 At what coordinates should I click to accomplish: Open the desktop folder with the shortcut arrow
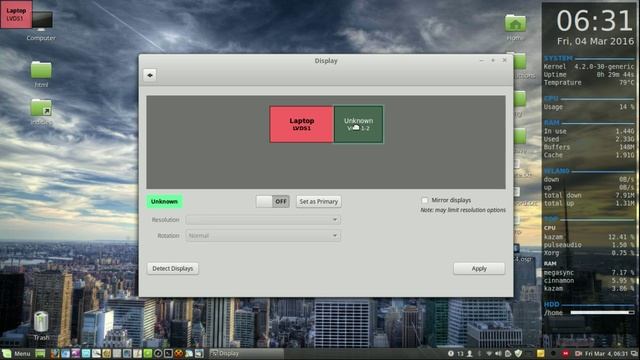41,111
